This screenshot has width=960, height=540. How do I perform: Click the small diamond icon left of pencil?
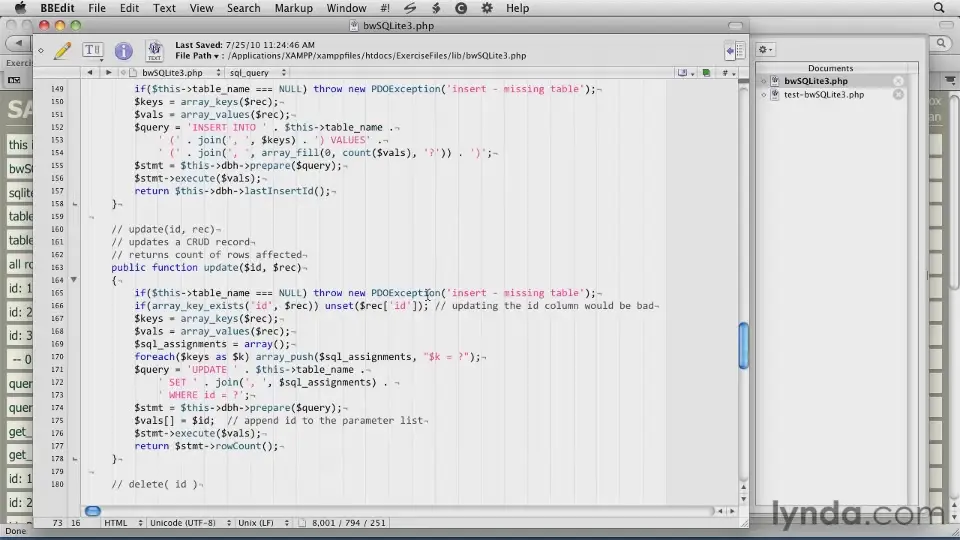pos(41,51)
